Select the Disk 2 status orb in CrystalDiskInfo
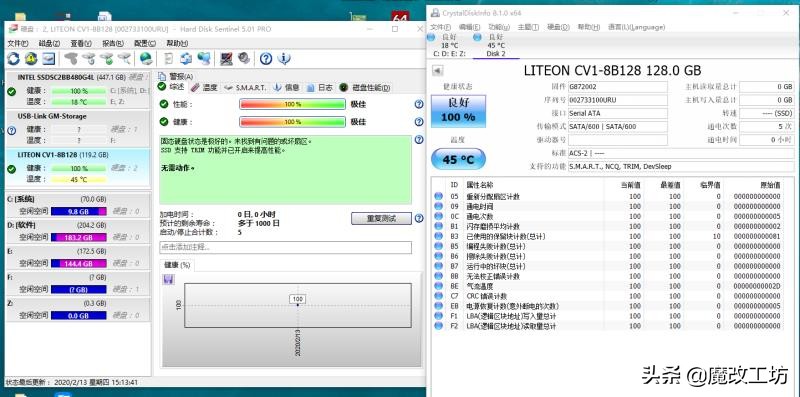 (x=478, y=37)
